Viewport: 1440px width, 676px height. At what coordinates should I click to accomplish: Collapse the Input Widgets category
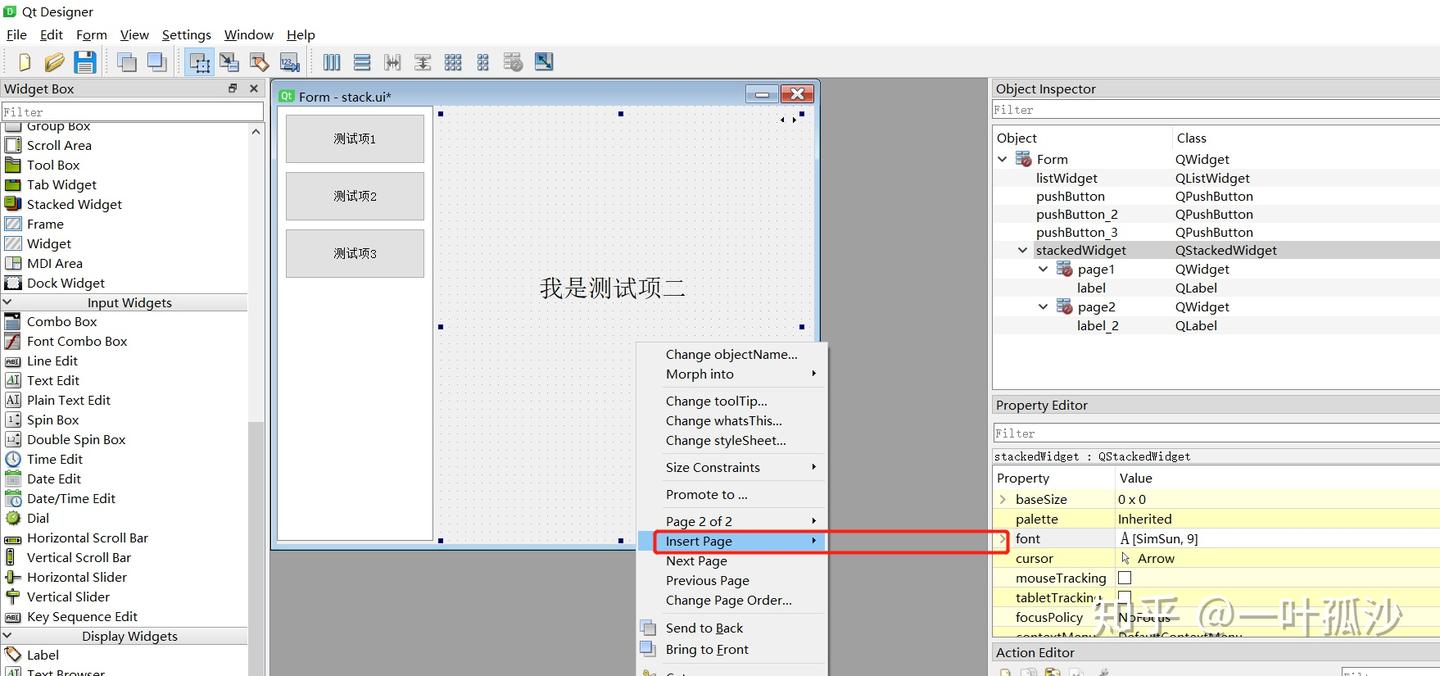point(9,302)
